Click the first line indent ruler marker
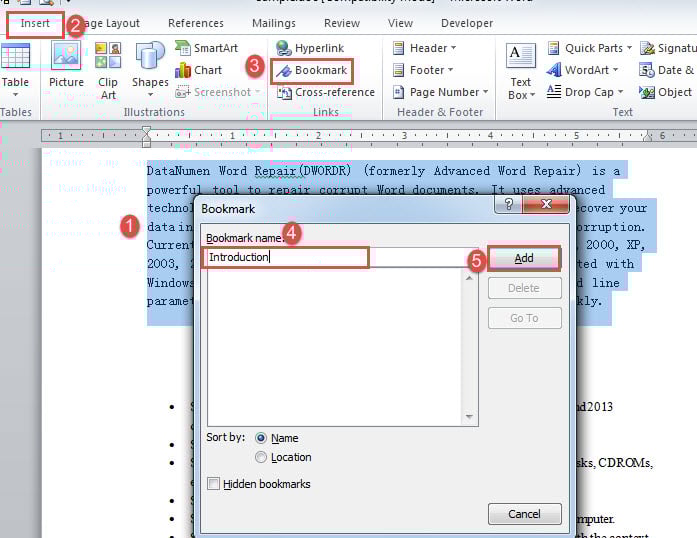This screenshot has height=538, width=697. pyautogui.click(x=146, y=131)
